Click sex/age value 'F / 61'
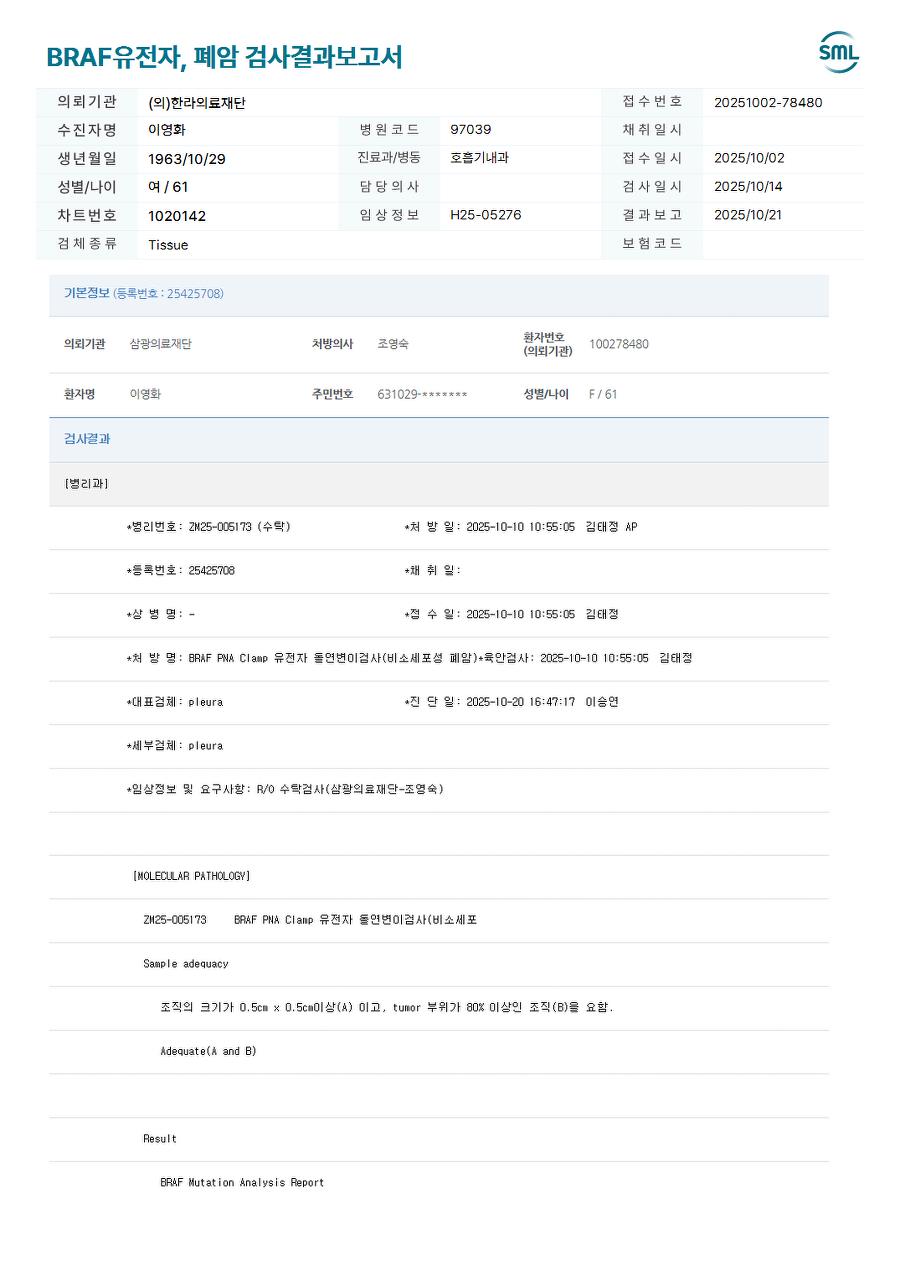This screenshot has width=900, height=1271. pyautogui.click(x=603, y=394)
